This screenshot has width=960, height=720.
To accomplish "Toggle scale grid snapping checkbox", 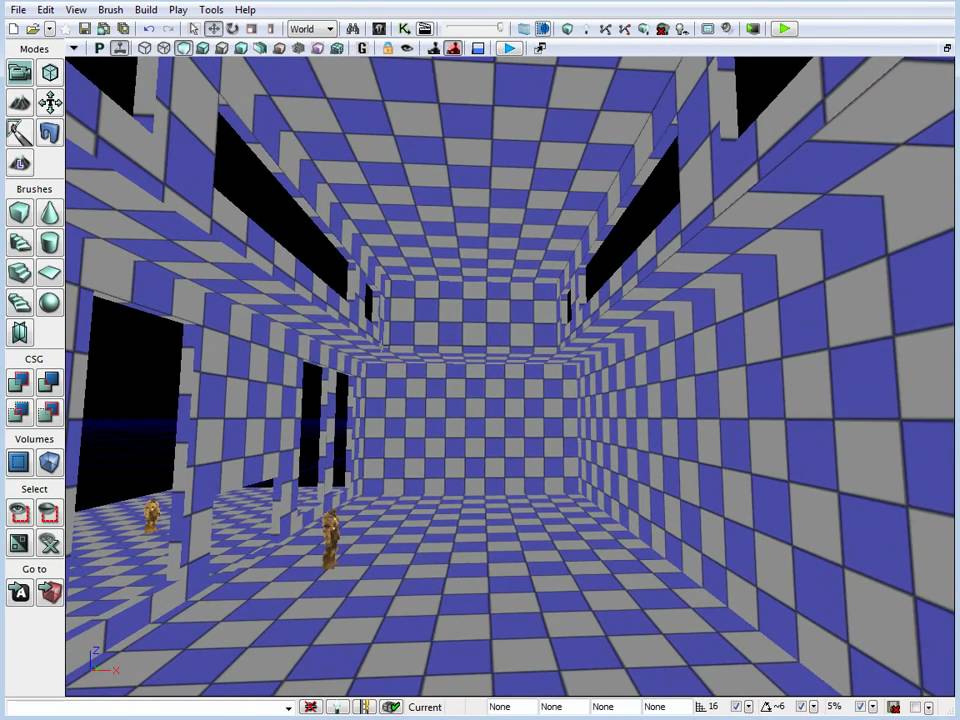I will (x=860, y=707).
